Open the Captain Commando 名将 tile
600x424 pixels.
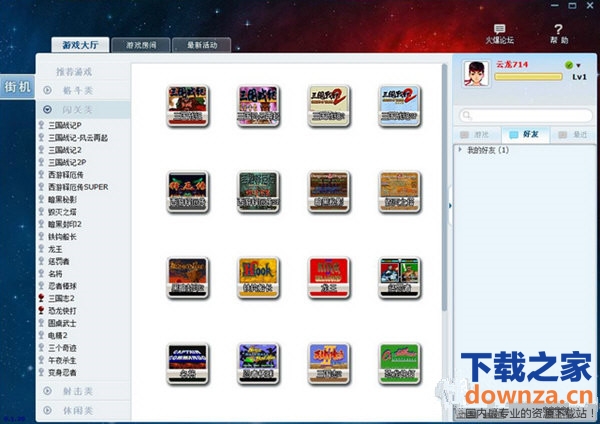pos(188,364)
